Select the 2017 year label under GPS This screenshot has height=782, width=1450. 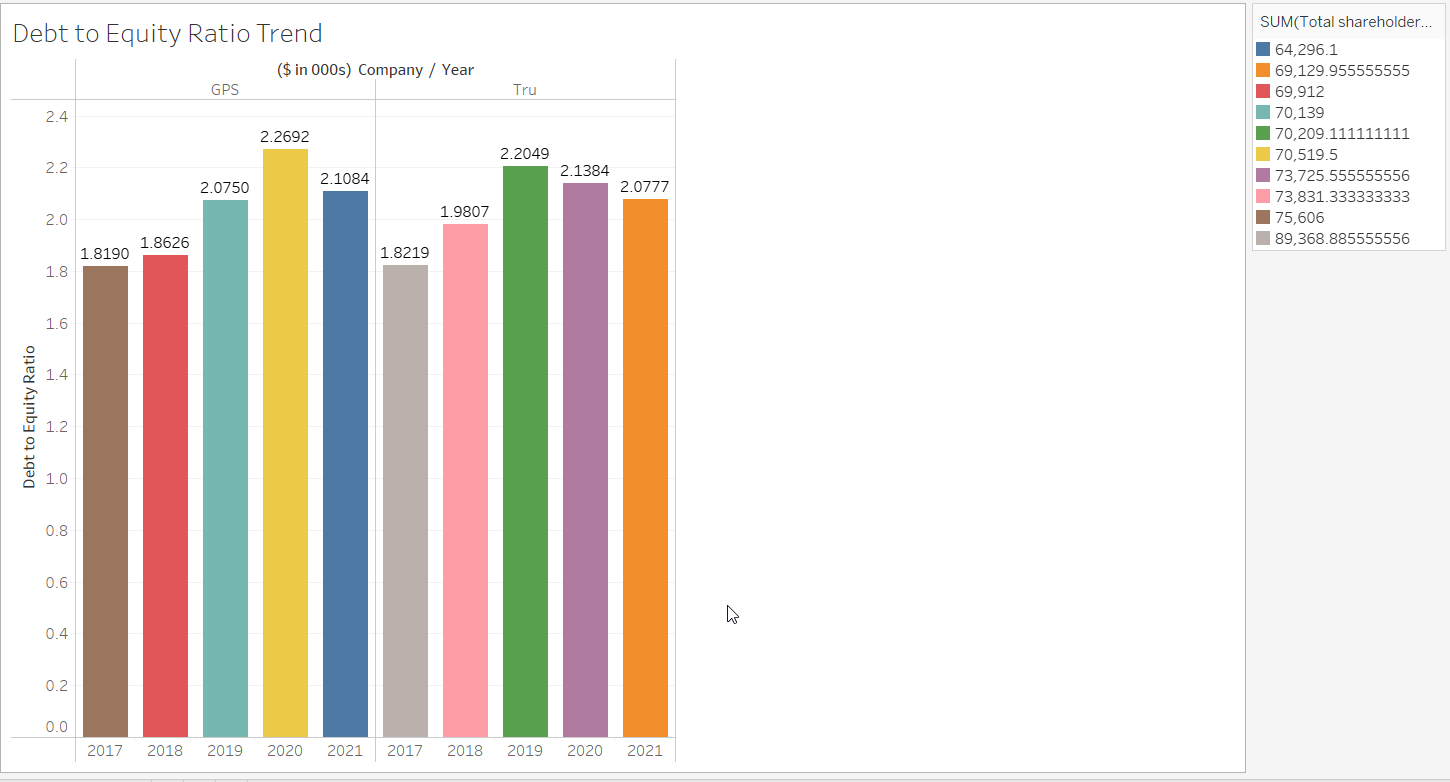pyautogui.click(x=105, y=749)
